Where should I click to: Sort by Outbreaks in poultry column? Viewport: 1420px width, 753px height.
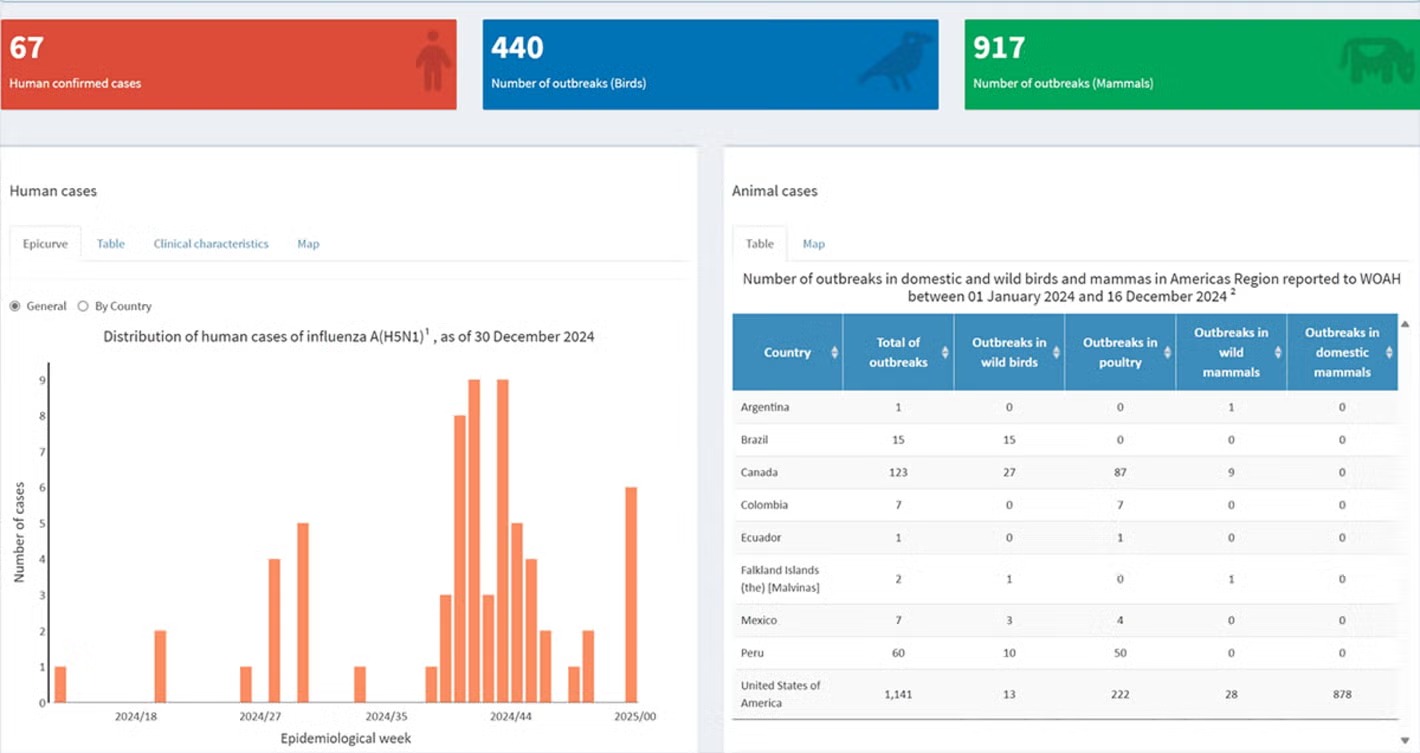pos(1166,353)
